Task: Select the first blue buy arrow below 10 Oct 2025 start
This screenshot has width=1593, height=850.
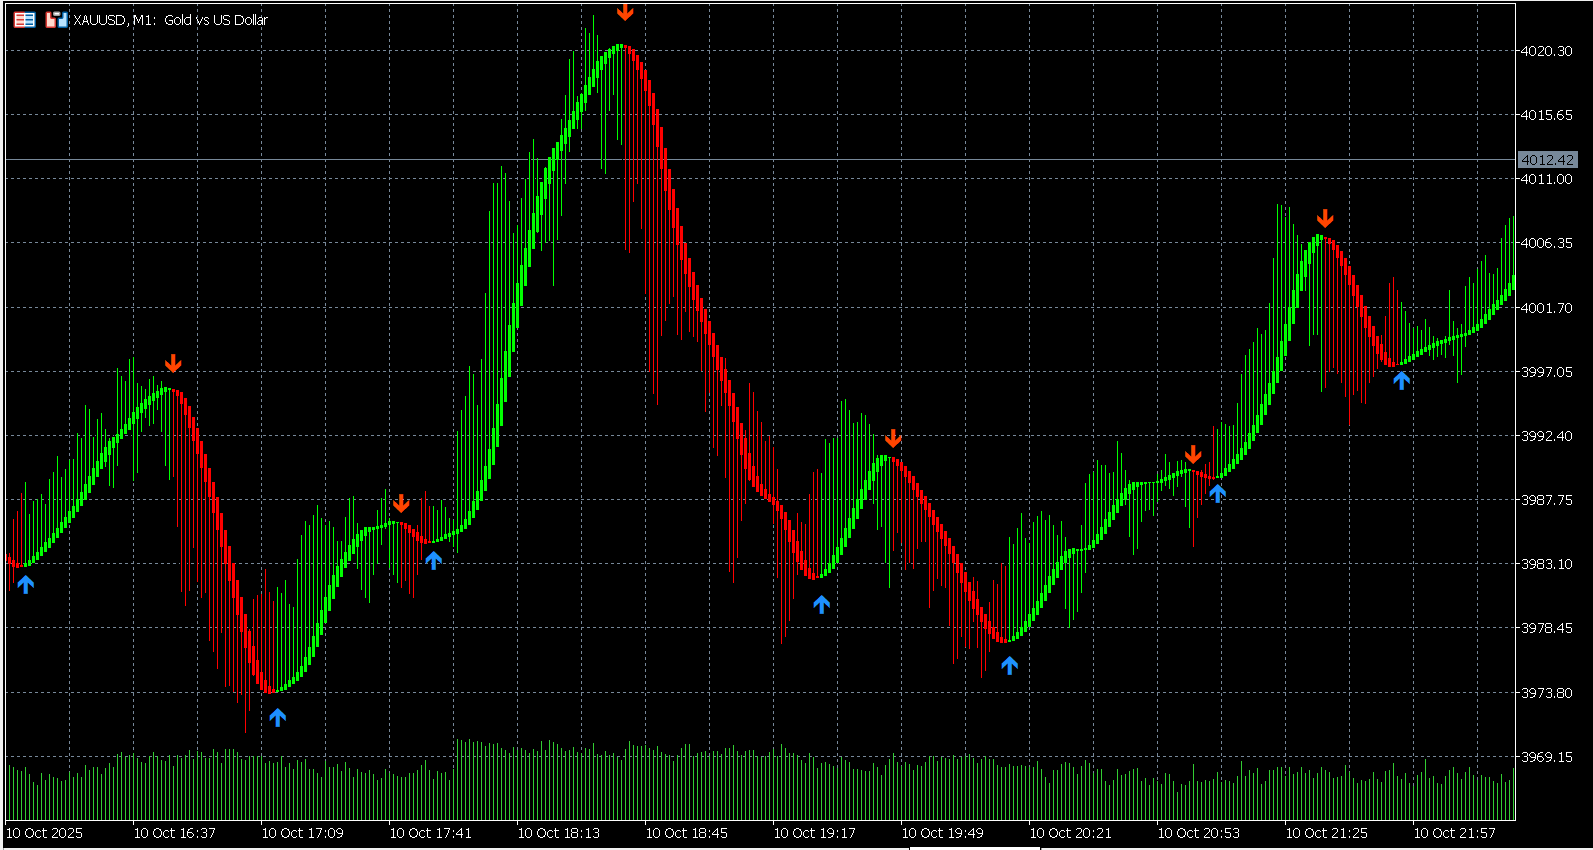Action: (x=25, y=584)
